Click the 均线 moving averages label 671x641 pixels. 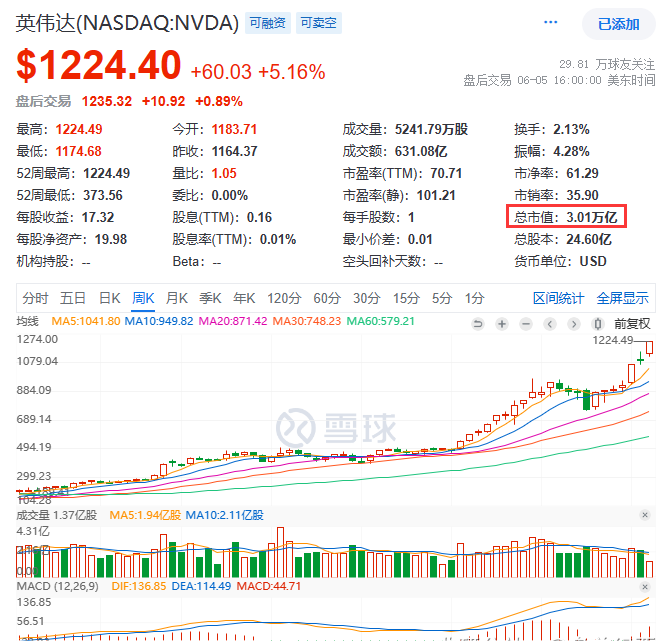[27, 321]
